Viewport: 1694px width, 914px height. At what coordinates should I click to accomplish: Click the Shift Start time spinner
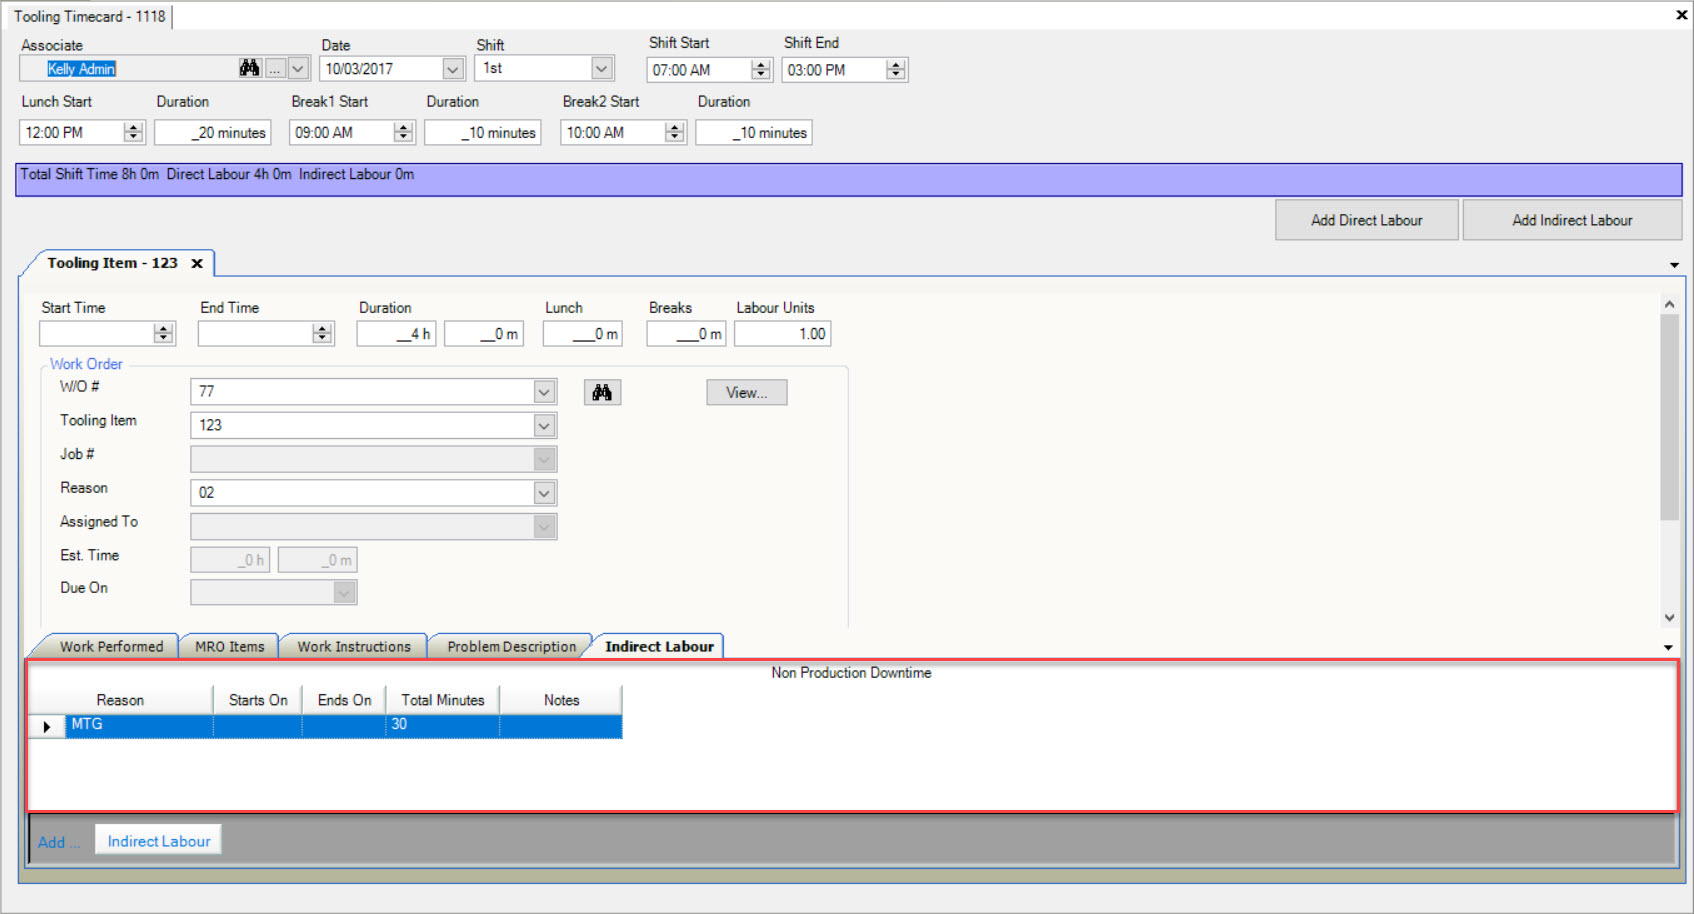coord(761,70)
